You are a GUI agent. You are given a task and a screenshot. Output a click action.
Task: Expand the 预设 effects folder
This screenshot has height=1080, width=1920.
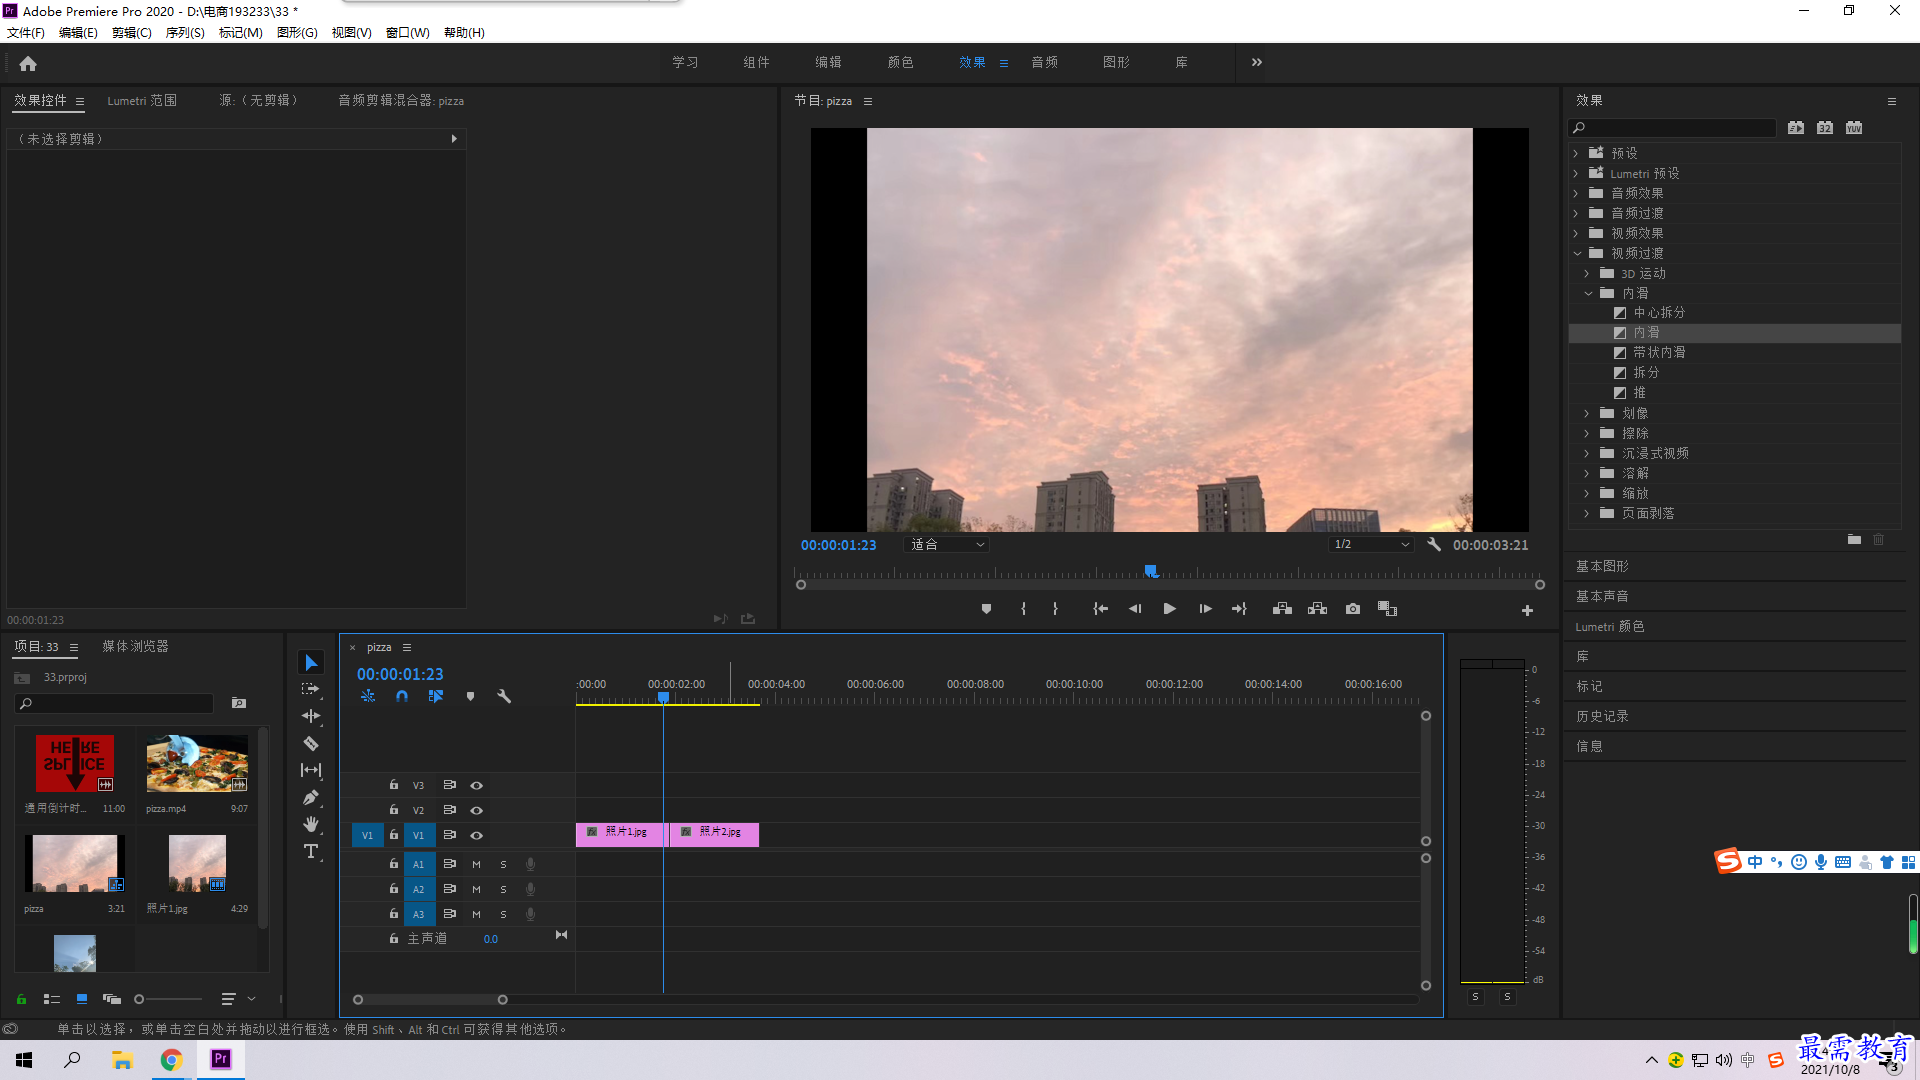pyautogui.click(x=1576, y=153)
